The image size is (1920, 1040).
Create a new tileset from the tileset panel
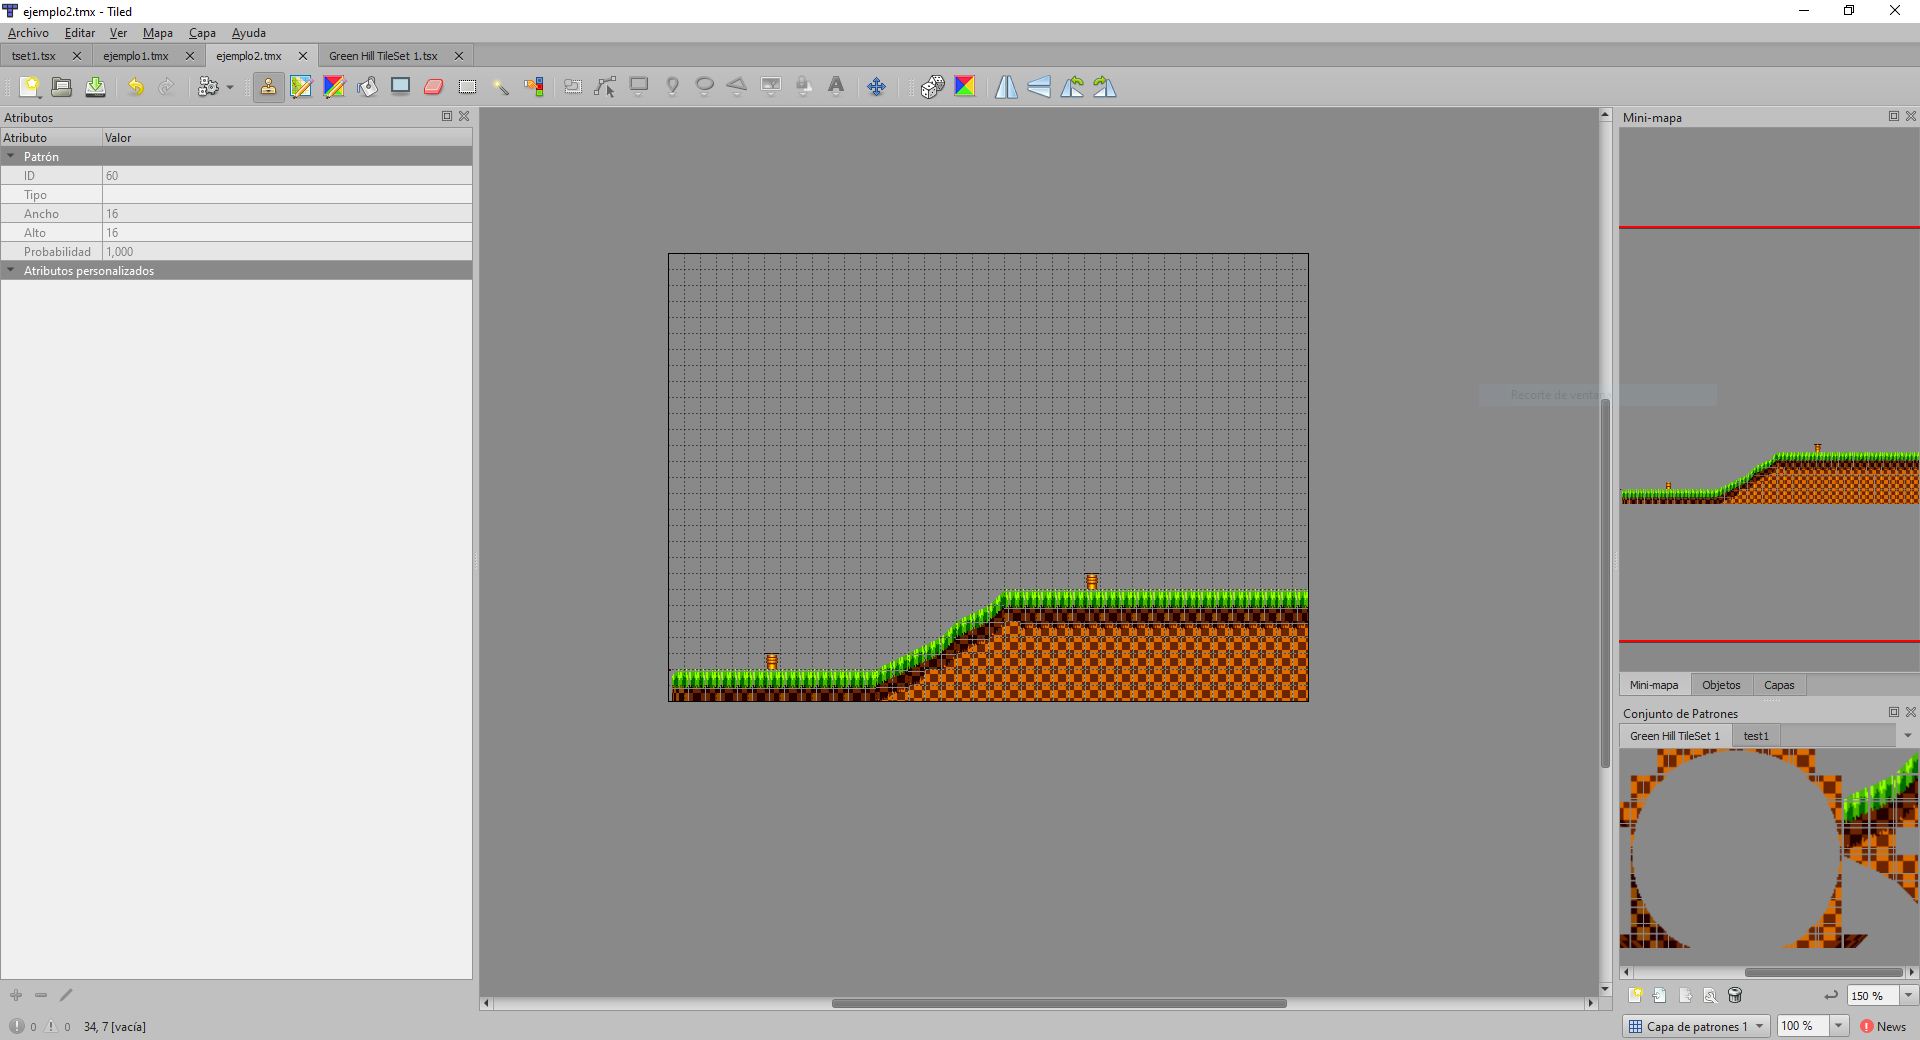[1637, 995]
